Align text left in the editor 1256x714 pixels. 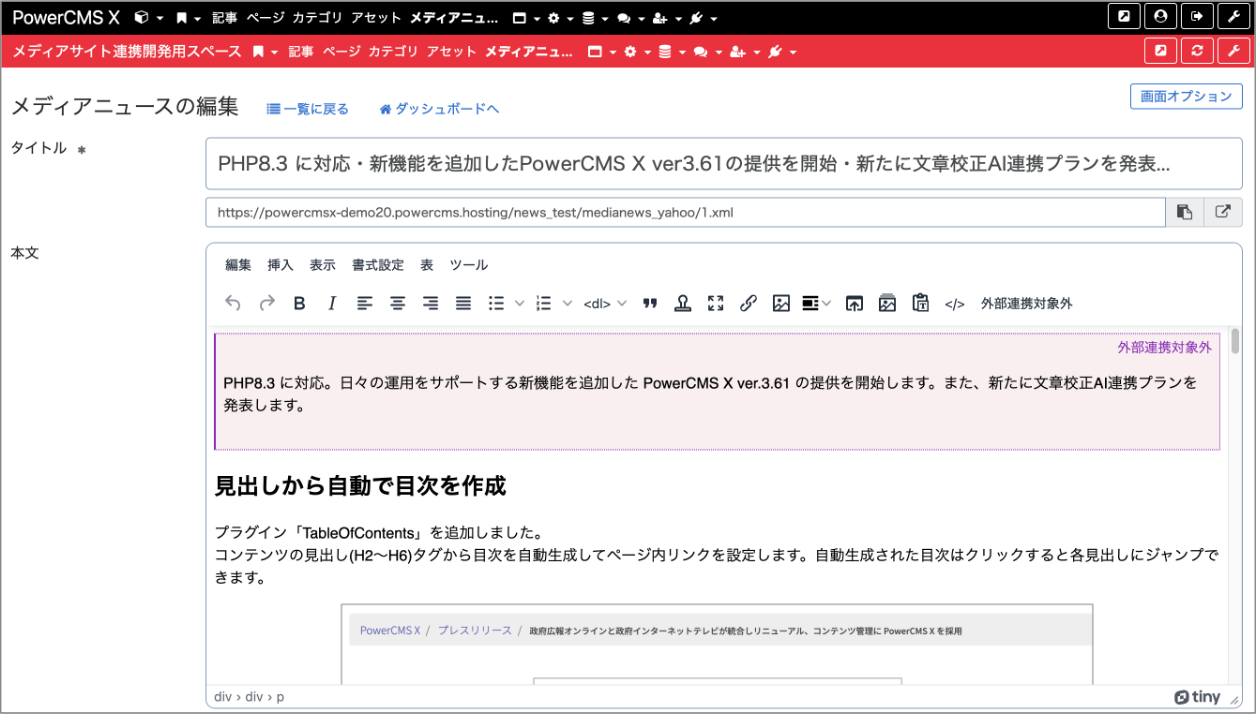coord(365,303)
